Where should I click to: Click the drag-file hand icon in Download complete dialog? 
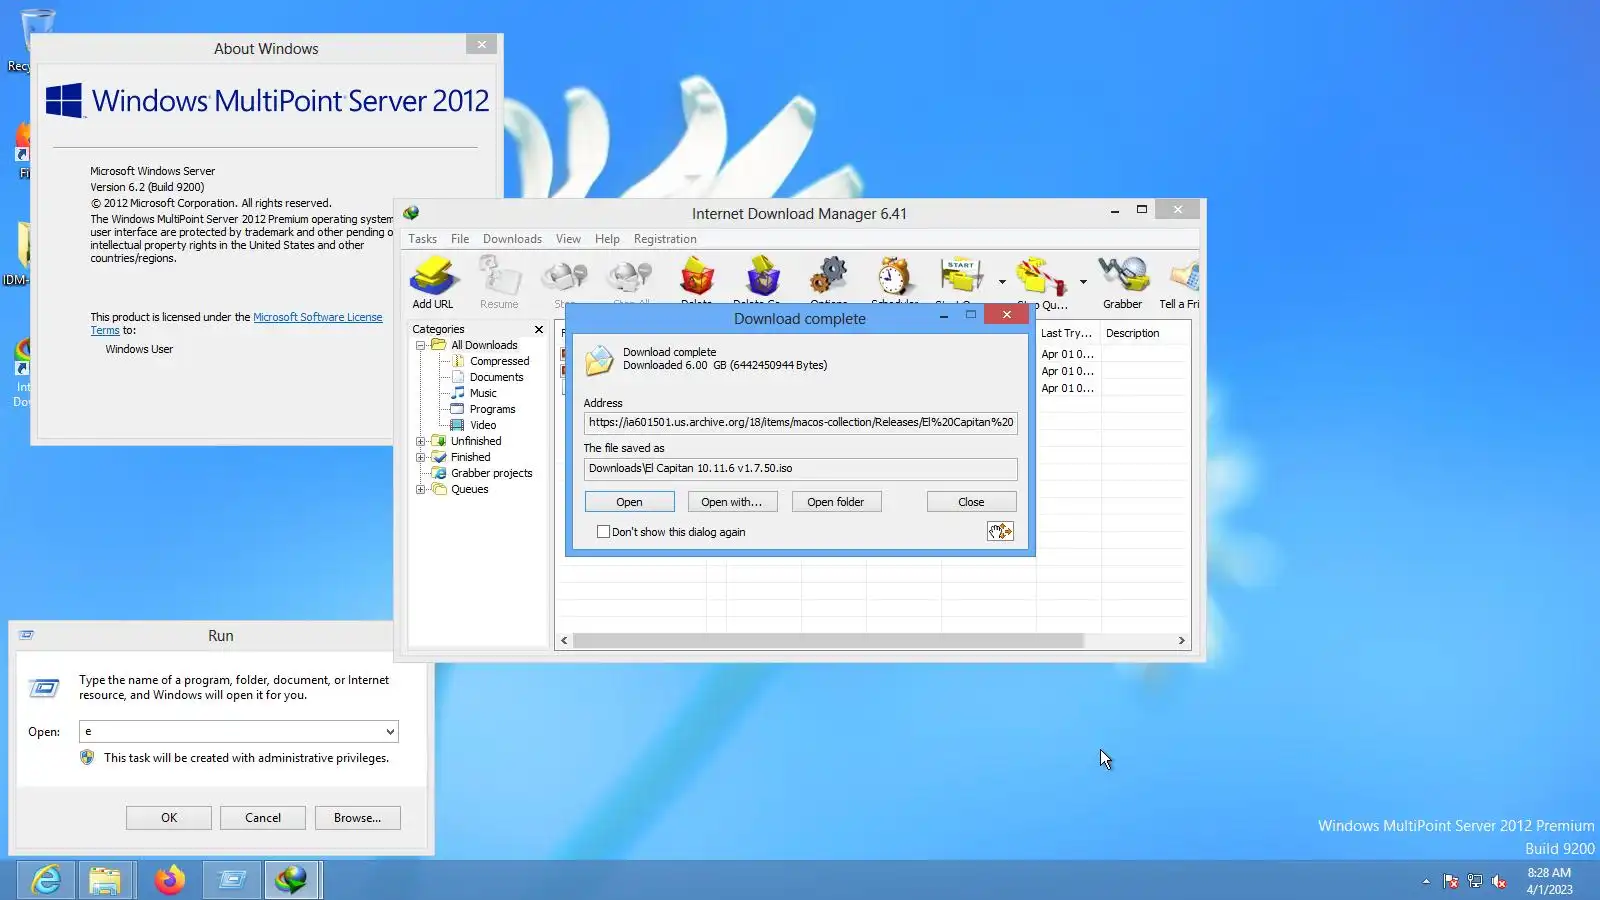pyautogui.click(x=1000, y=531)
